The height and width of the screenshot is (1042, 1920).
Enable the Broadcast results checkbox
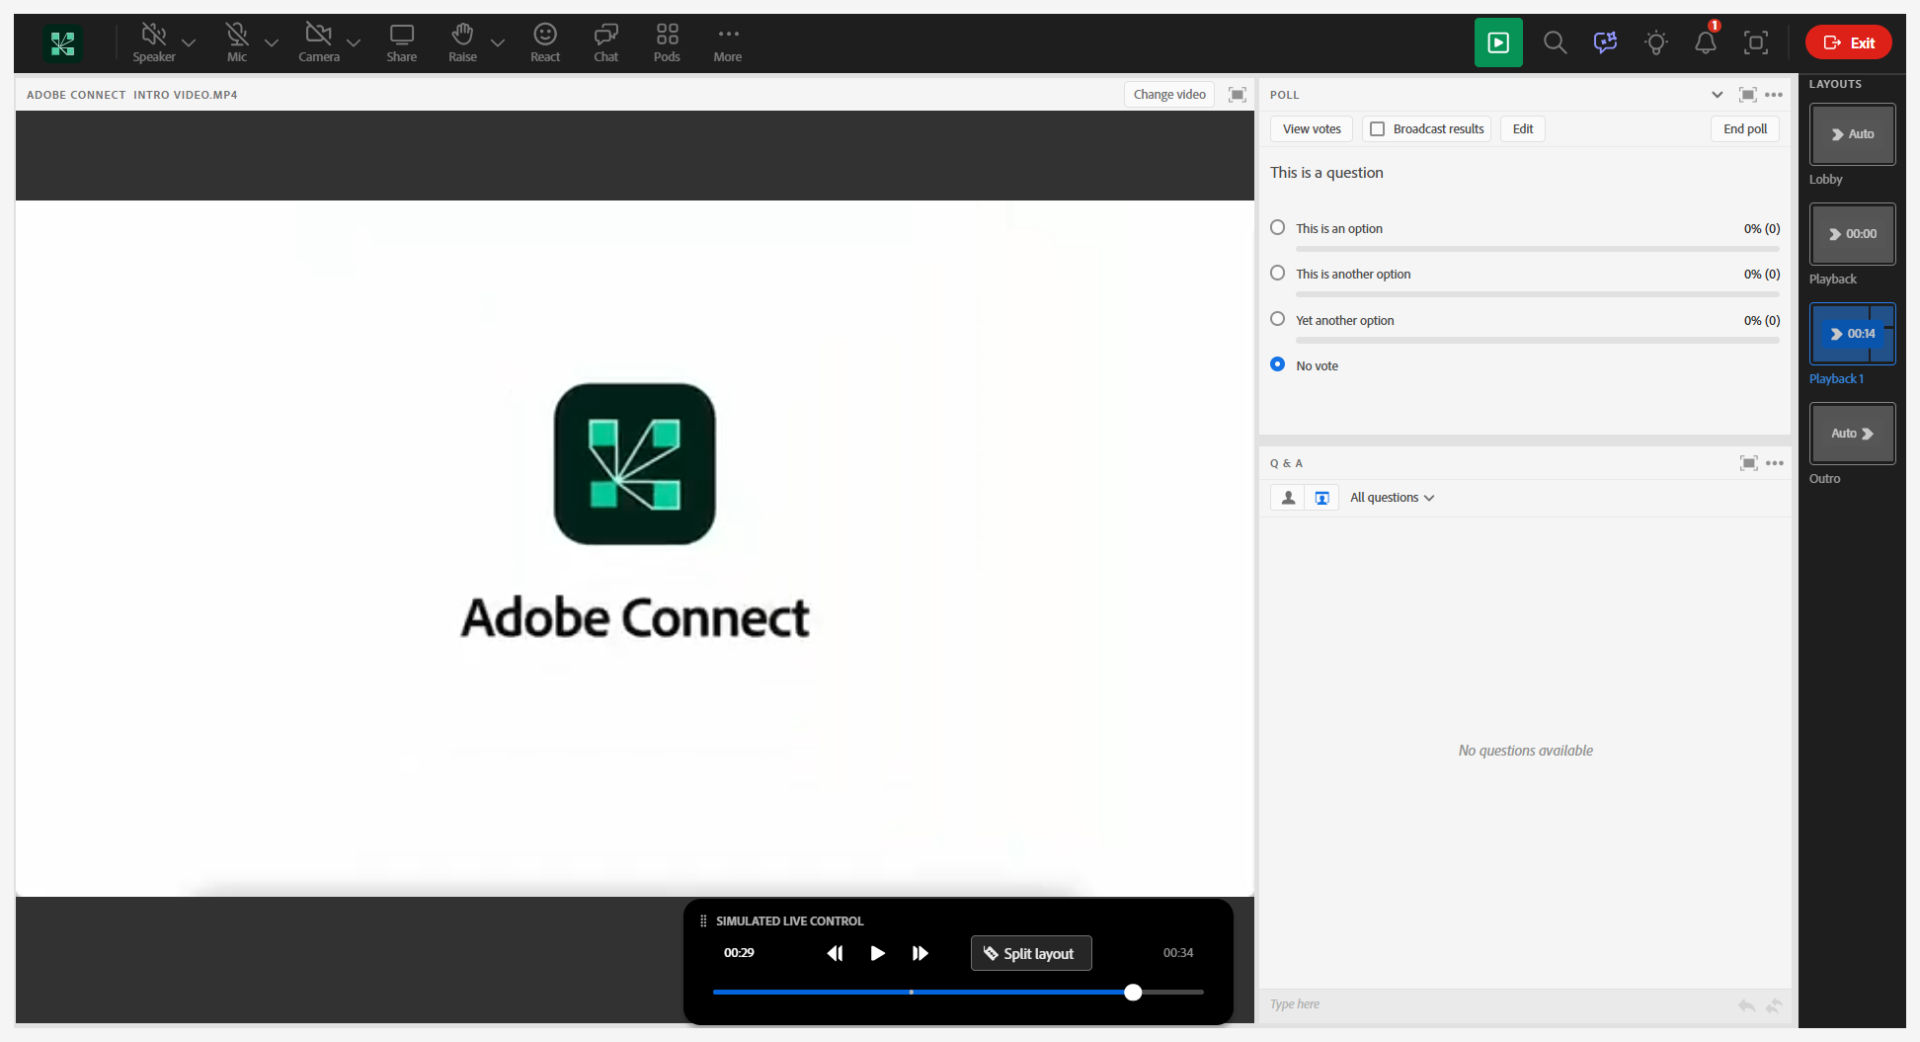(1377, 129)
